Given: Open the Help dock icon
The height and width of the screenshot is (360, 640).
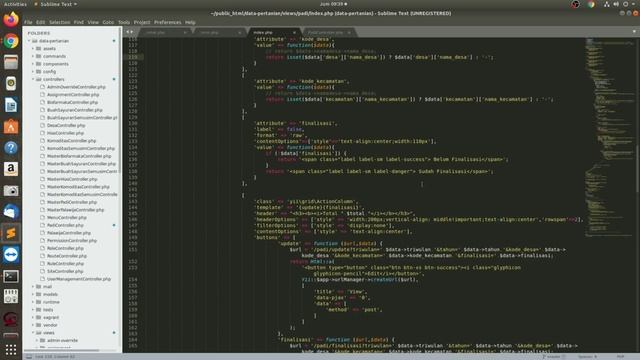Looking at the screenshot, I should [x=11, y=148].
